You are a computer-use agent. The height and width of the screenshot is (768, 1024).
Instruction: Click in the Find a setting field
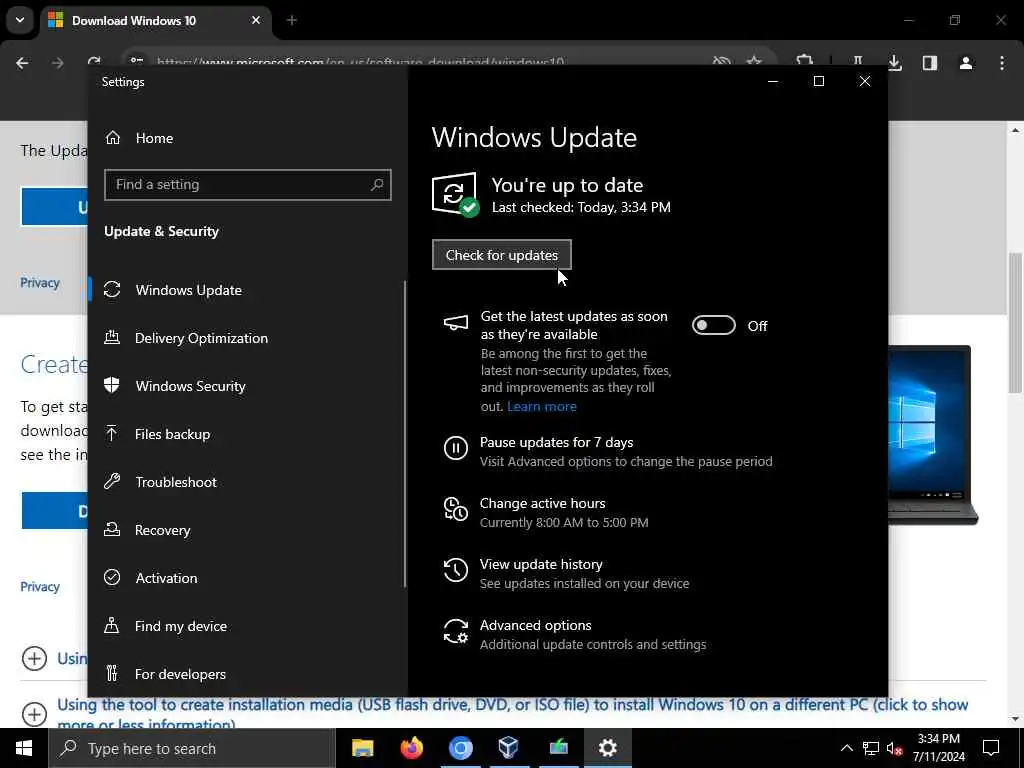[248, 185]
